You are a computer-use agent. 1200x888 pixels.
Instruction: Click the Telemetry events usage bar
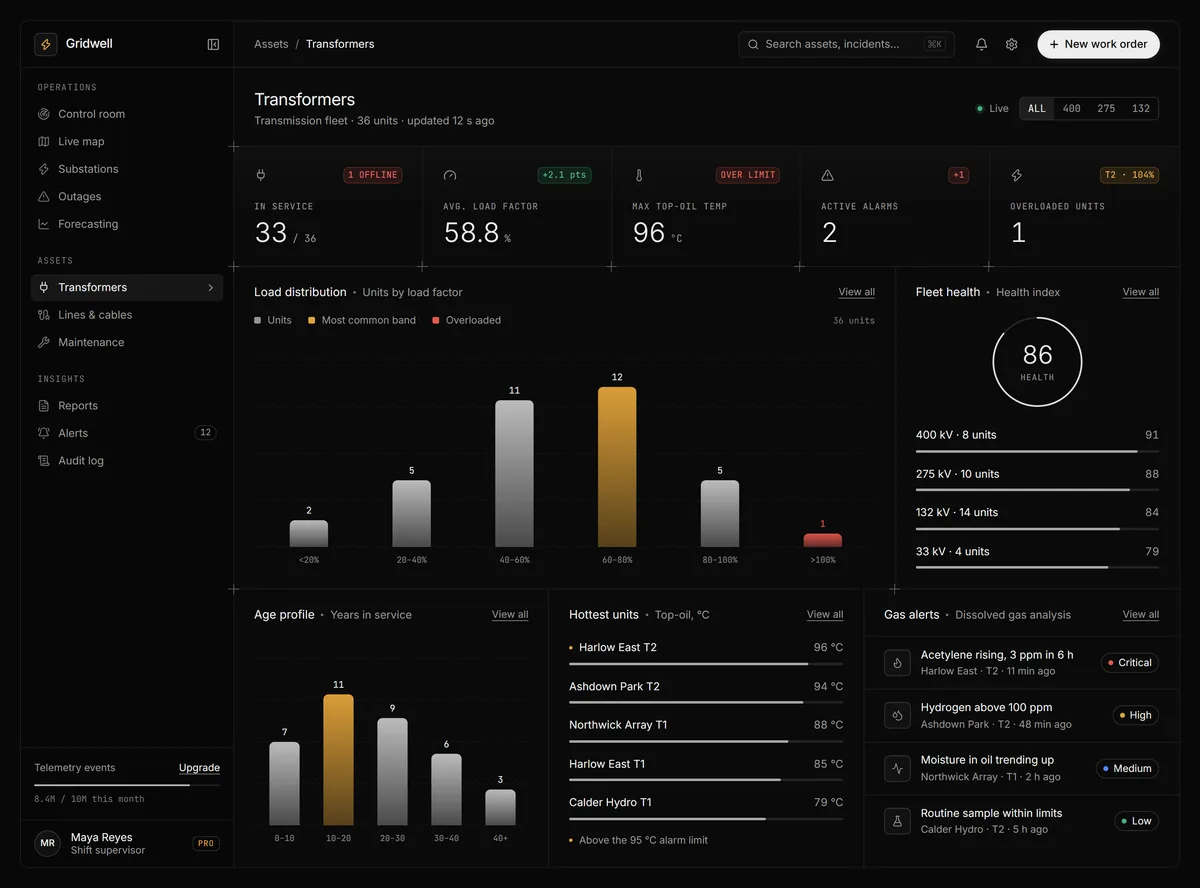pyautogui.click(x=127, y=785)
